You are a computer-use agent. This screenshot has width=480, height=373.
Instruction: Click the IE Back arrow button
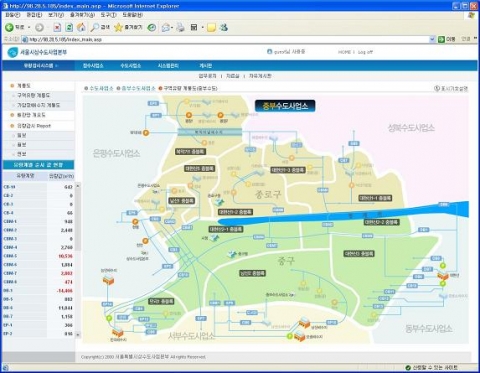pos(9,27)
